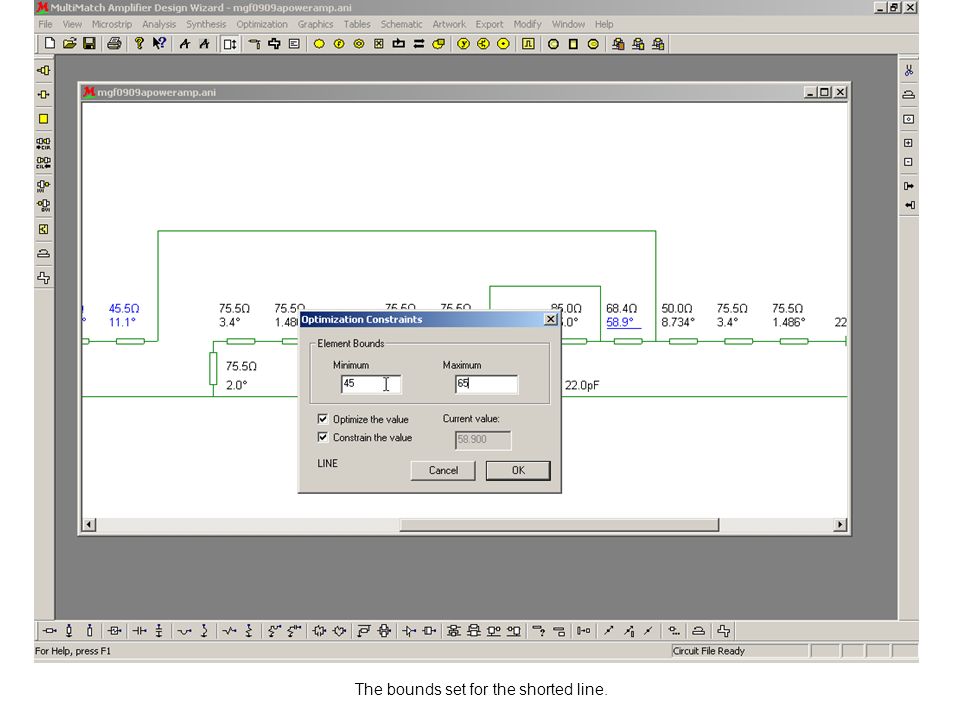Click the Current value field showing 58.900

(x=483, y=440)
